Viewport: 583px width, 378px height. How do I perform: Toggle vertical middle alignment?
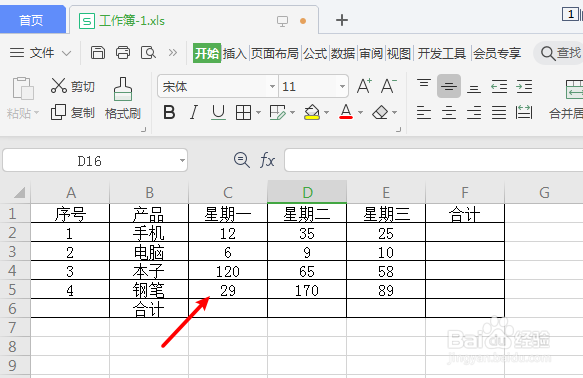pyautogui.click(x=449, y=86)
